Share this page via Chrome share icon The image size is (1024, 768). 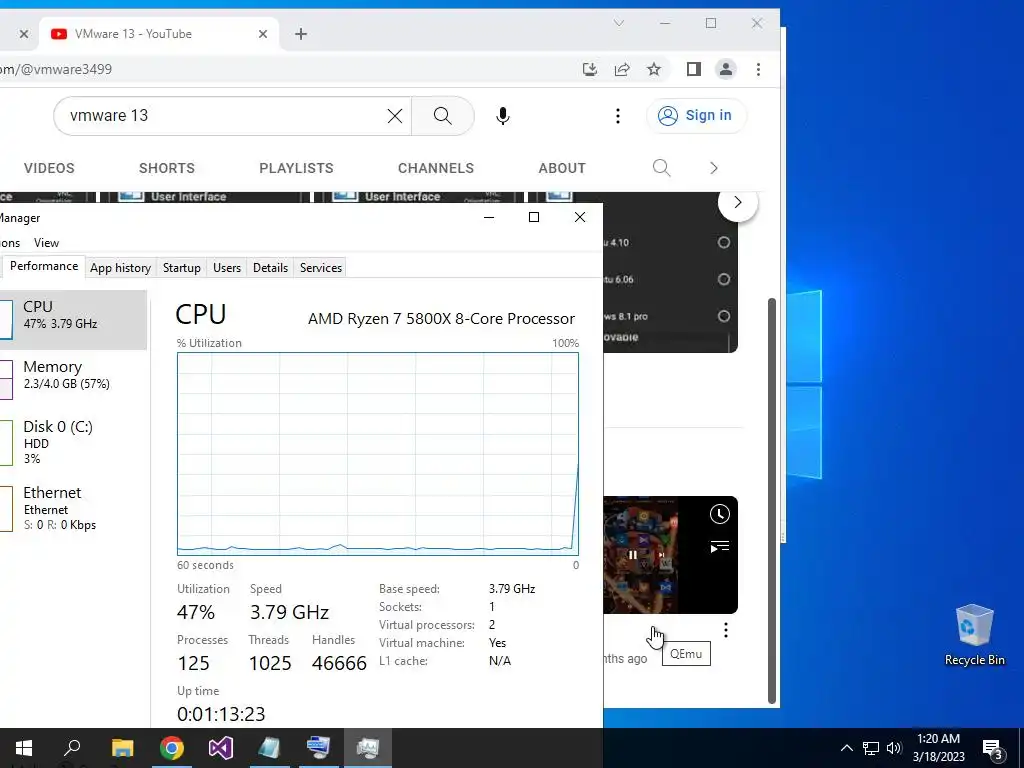point(622,69)
